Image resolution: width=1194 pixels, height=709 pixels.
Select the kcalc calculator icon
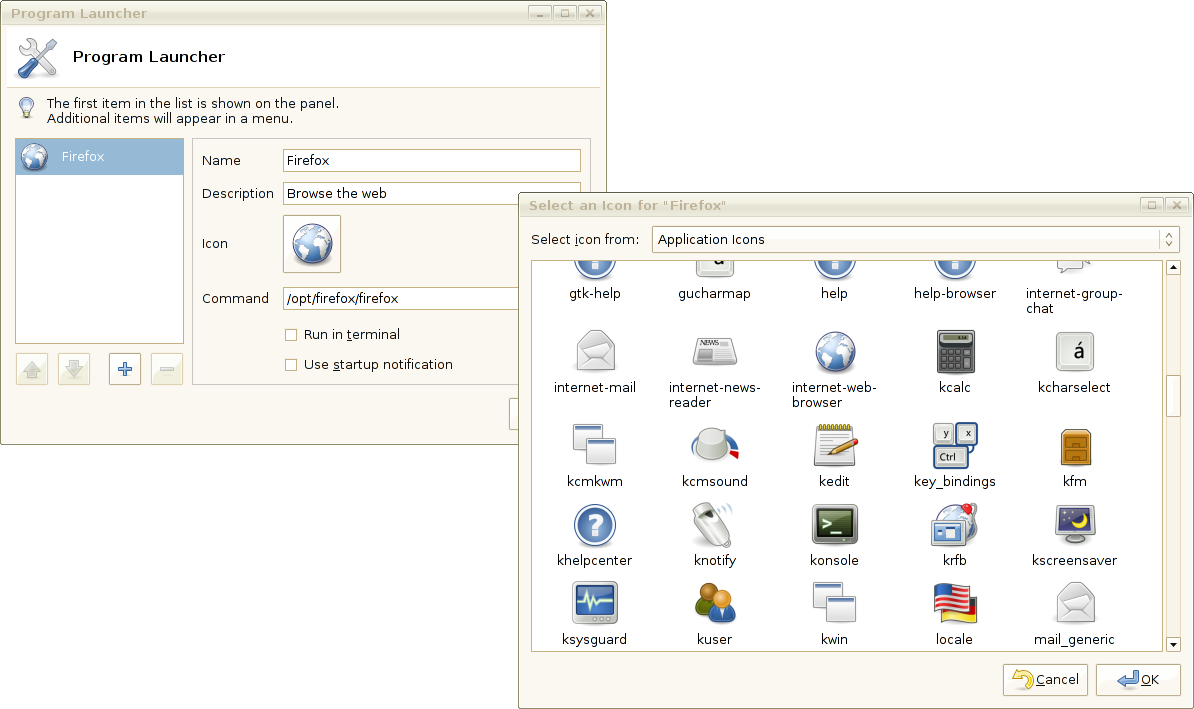pos(954,352)
